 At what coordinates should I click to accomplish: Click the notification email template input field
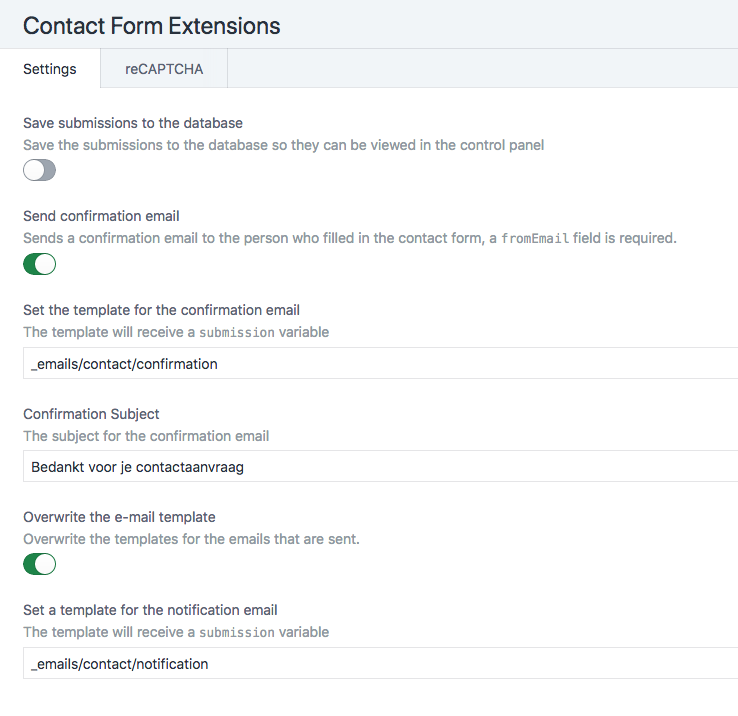click(380, 664)
